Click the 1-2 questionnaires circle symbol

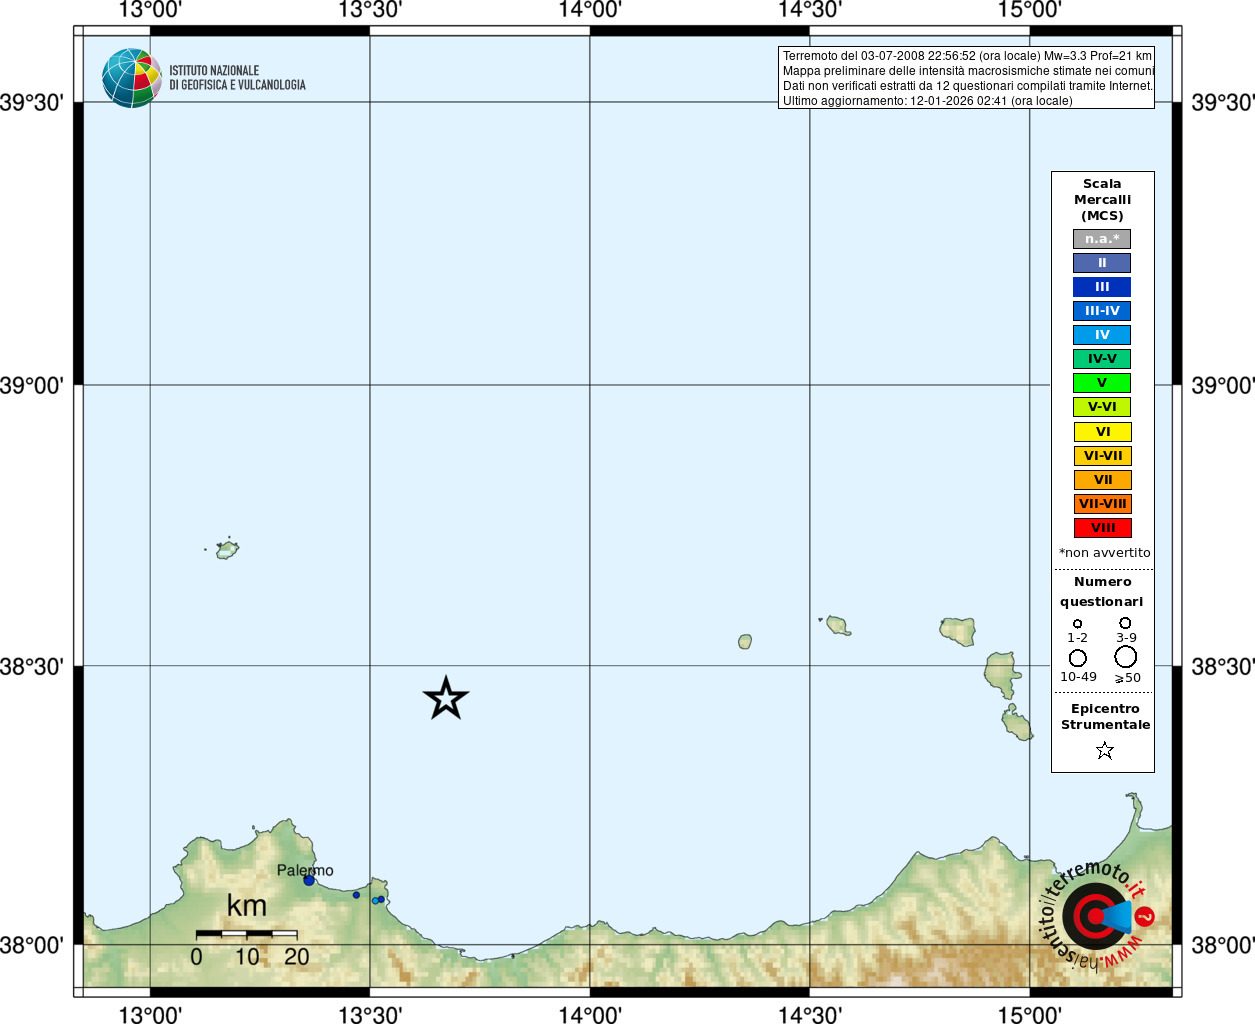1077,624
